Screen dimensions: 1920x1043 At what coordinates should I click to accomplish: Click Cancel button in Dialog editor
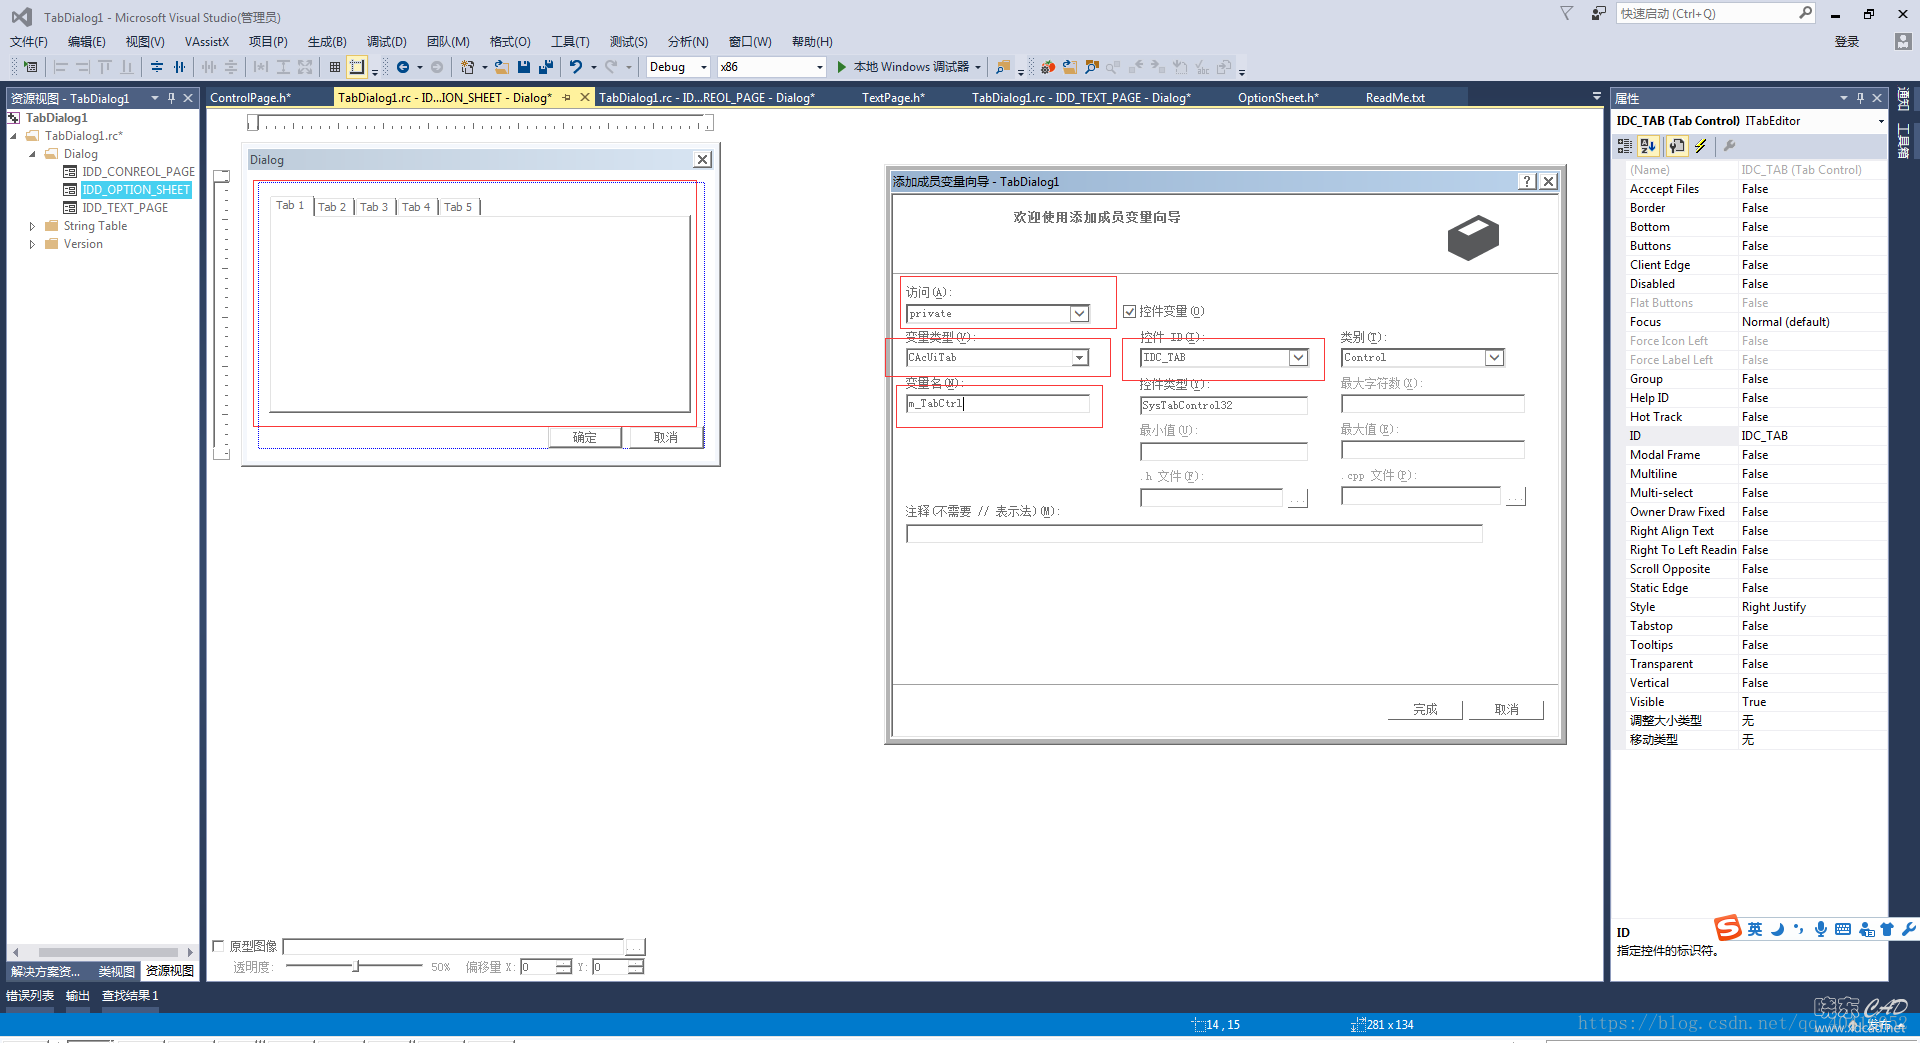666,437
